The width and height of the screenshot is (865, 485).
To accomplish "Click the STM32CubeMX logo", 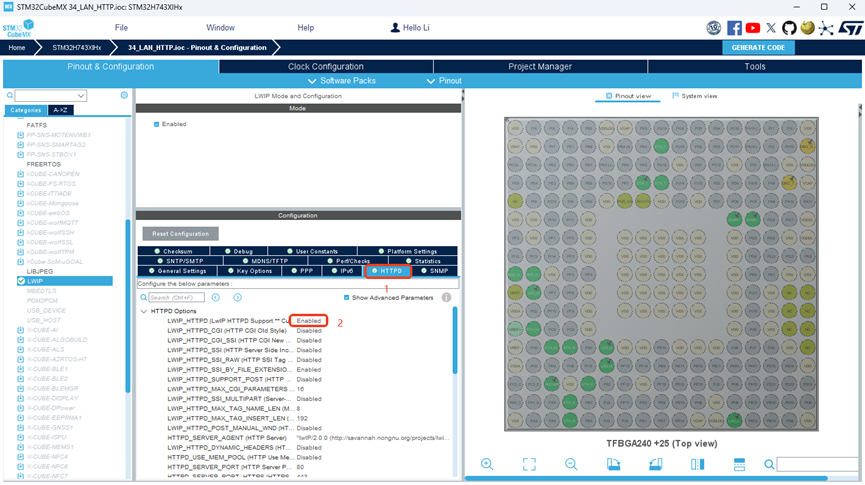I will 18,28.
